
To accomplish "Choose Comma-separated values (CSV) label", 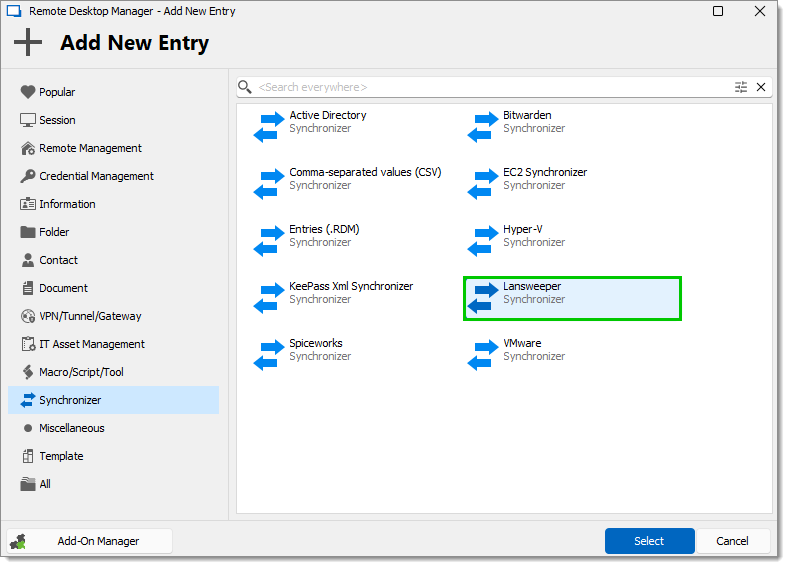I will [x=365, y=172].
